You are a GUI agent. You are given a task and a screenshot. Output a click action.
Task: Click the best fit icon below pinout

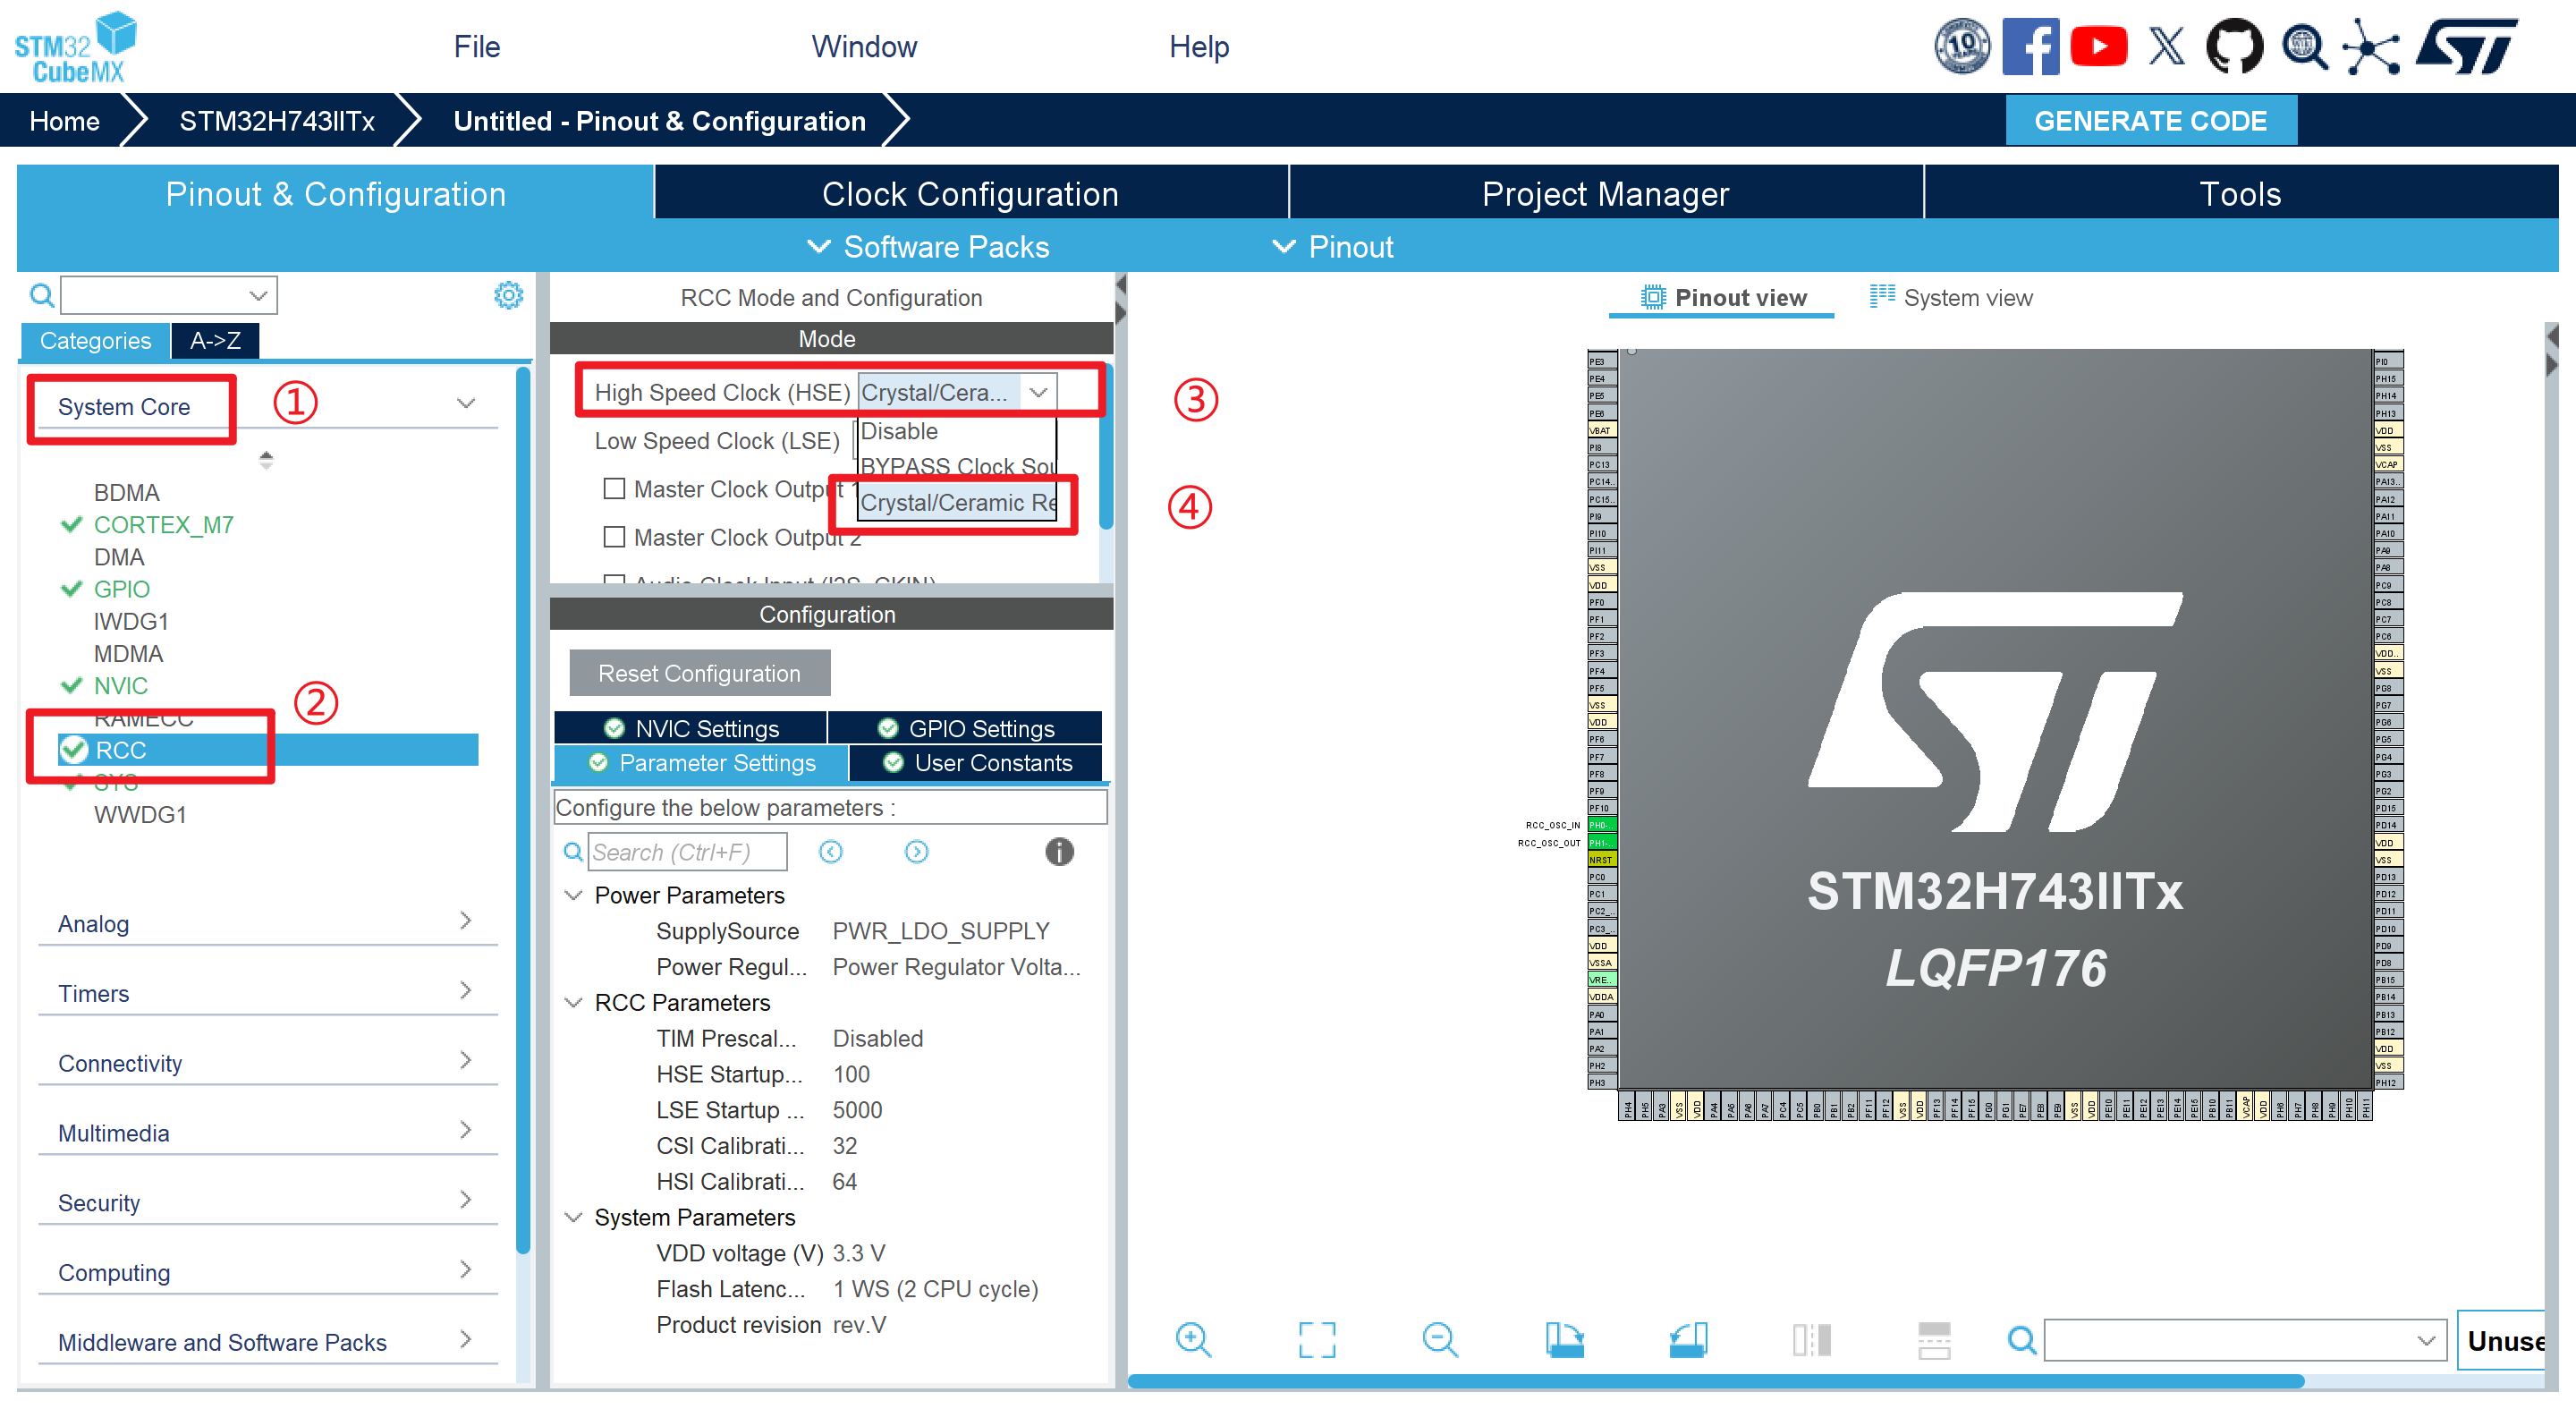tap(1318, 1340)
